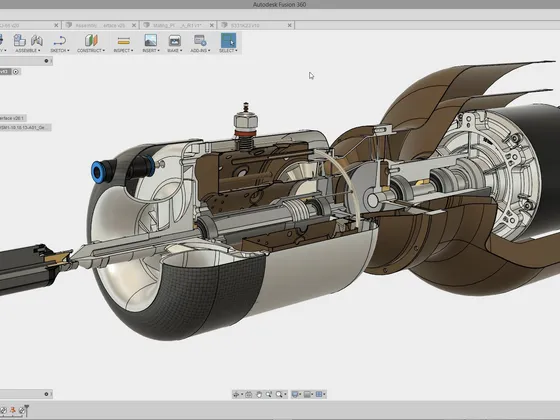This screenshot has width=560, height=420.
Task: Open Orbit options dropdown arrow
Action: pyautogui.click(x=242, y=395)
